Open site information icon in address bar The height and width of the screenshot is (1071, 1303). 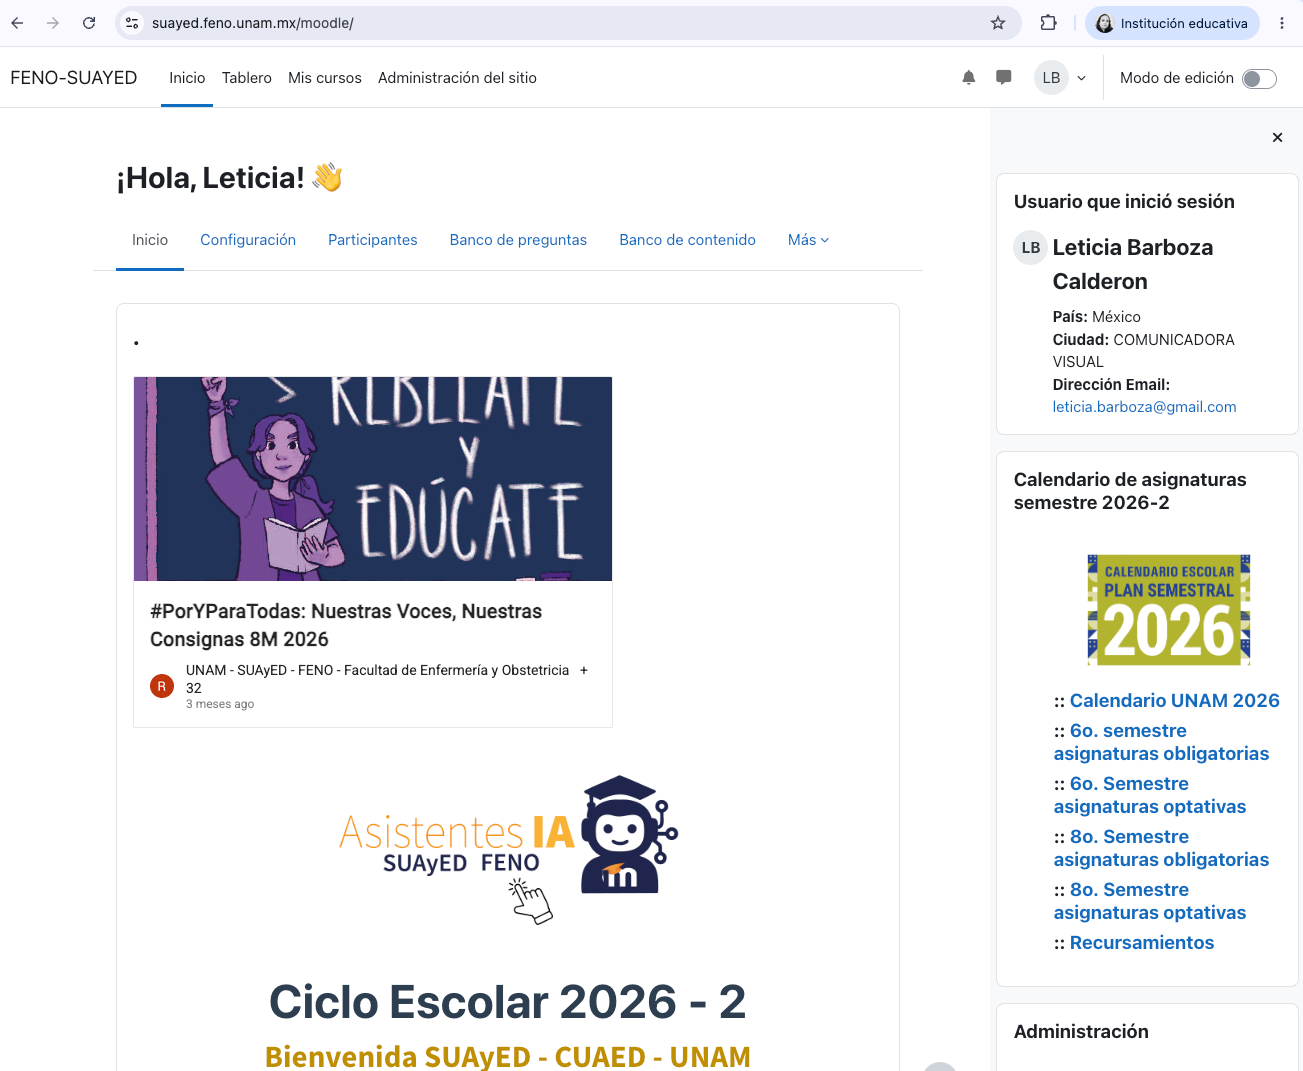[132, 23]
